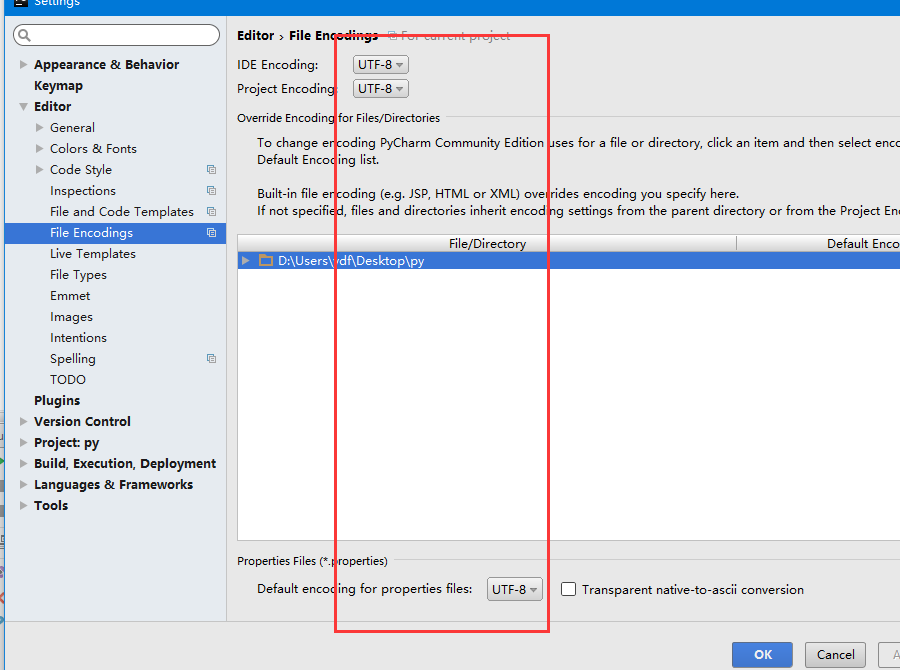Click the Cancel button
Image resolution: width=900 pixels, height=670 pixels.
(x=835, y=655)
